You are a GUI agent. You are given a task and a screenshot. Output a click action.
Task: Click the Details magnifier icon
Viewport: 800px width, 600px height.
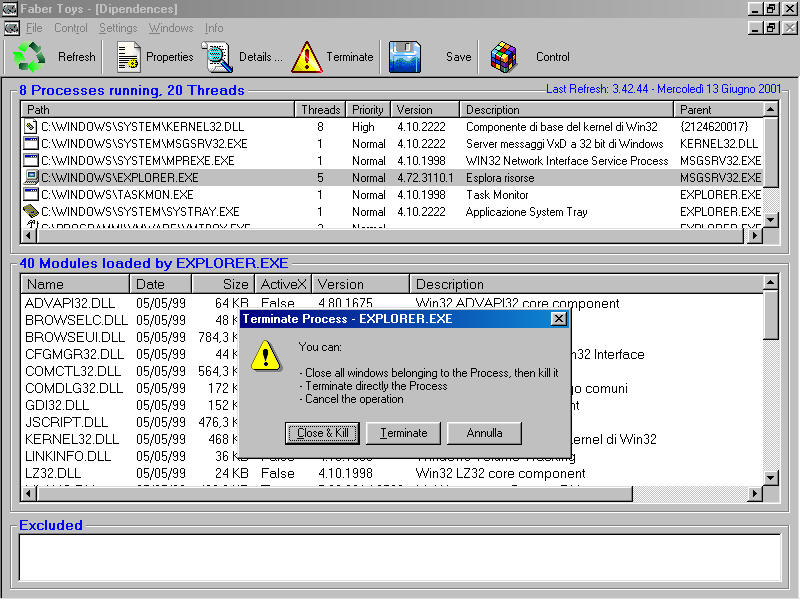point(217,57)
